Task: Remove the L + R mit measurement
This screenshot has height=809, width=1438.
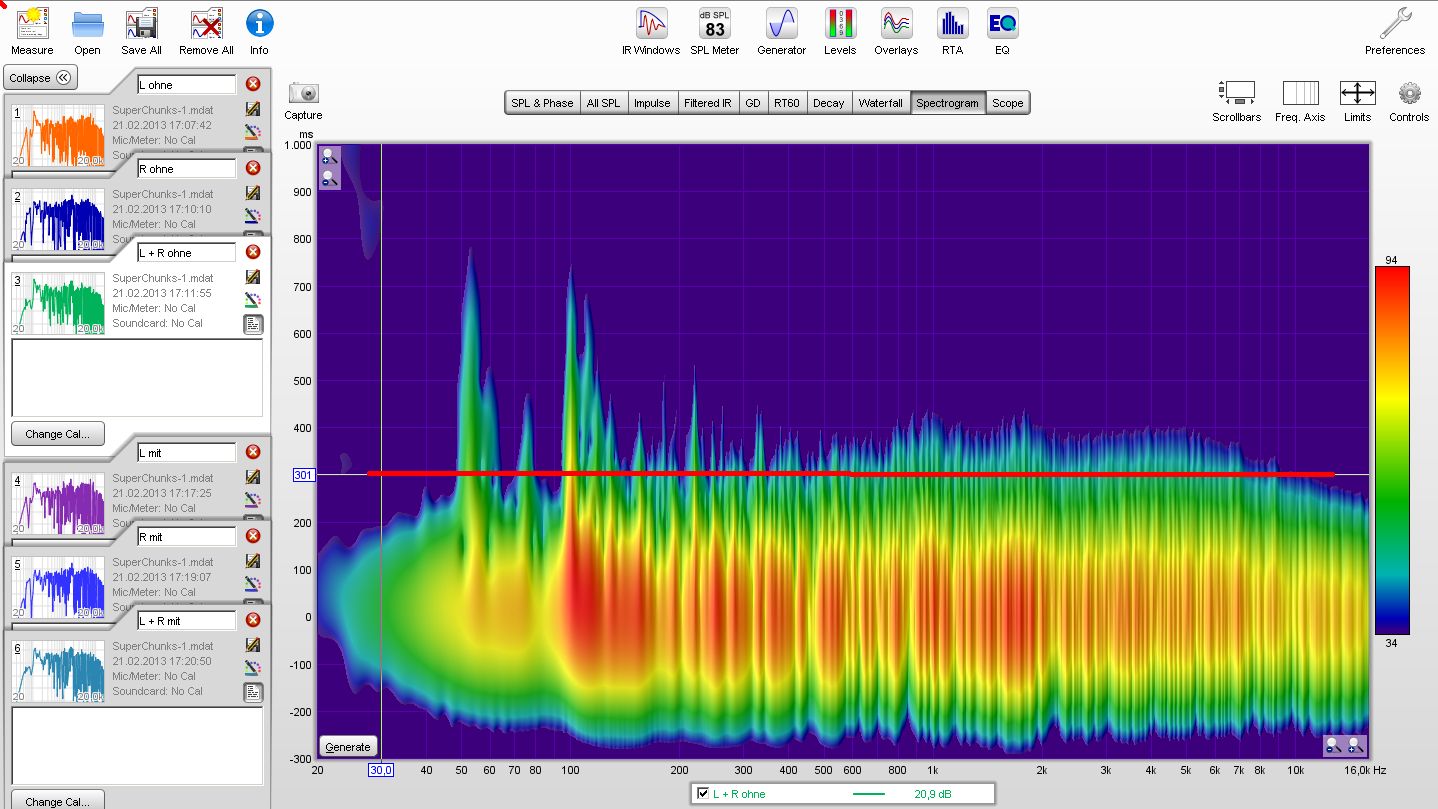Action: click(x=253, y=620)
